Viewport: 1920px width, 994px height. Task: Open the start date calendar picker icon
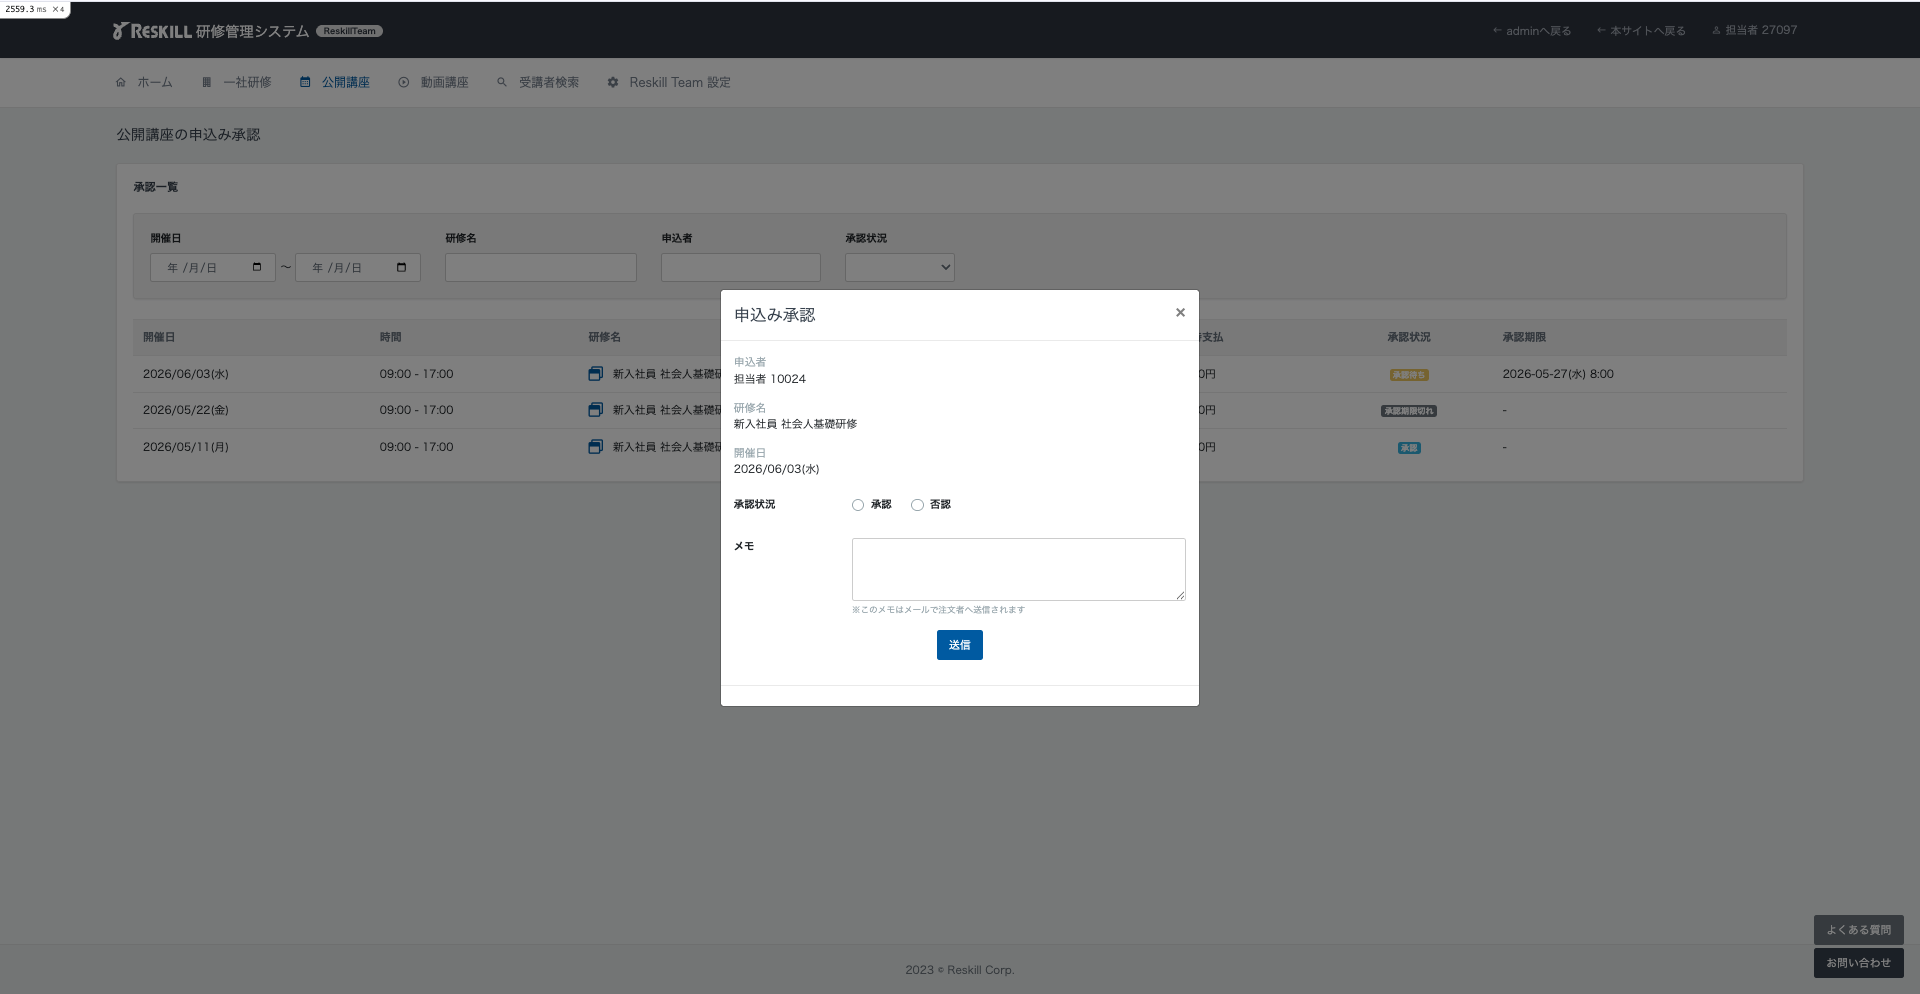point(257,267)
